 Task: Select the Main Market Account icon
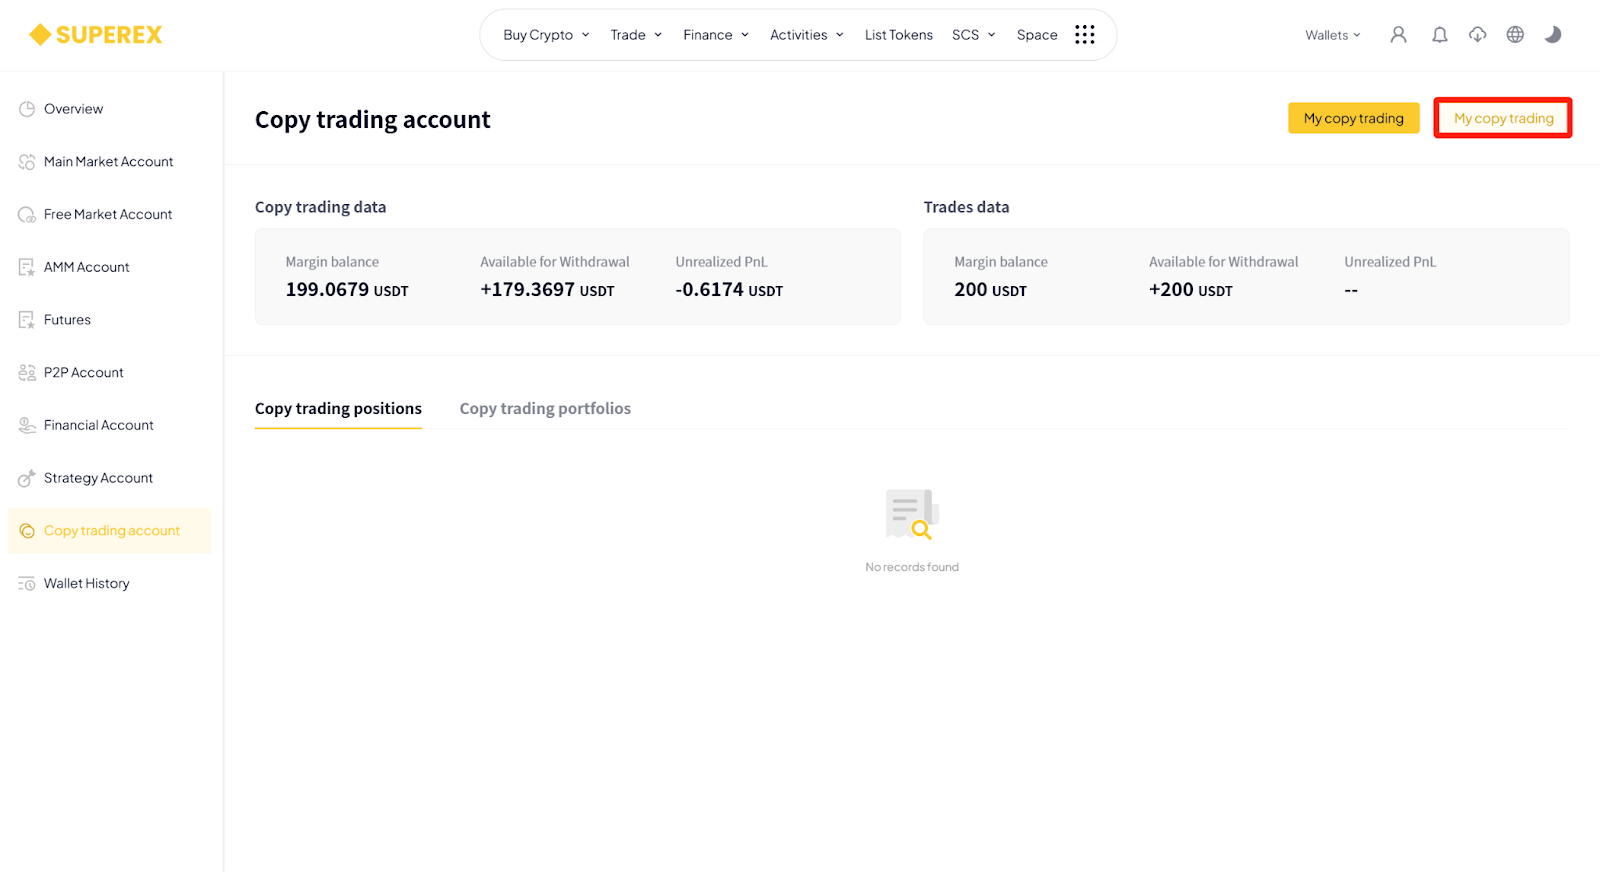(27, 162)
